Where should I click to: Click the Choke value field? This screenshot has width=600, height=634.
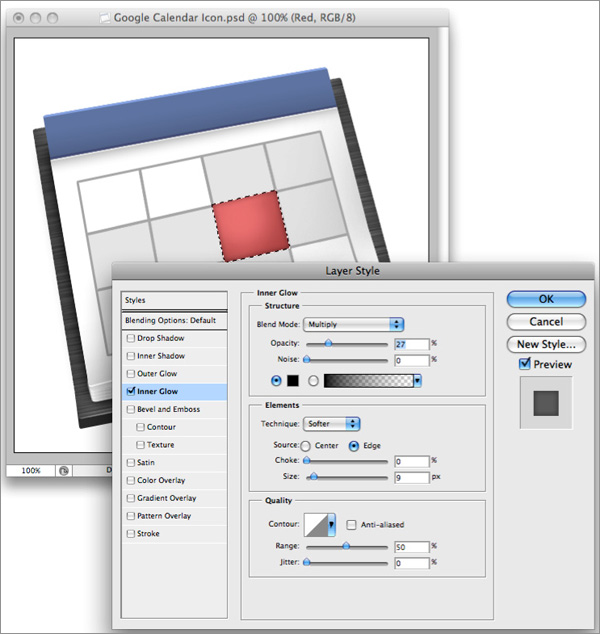412,461
